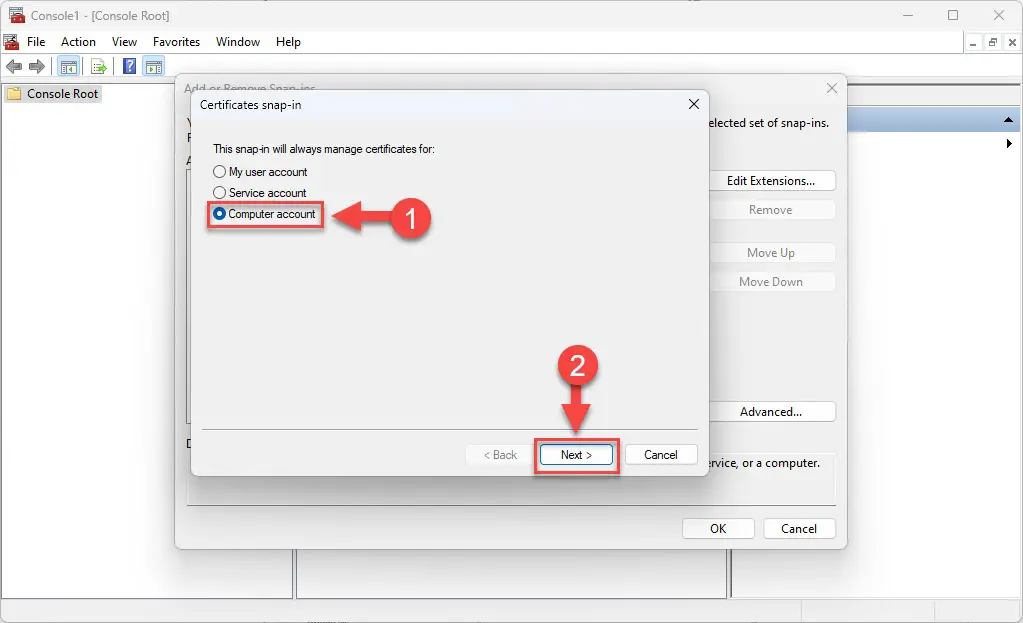
Task: Restore down the inner console child window
Action: pos(992,42)
